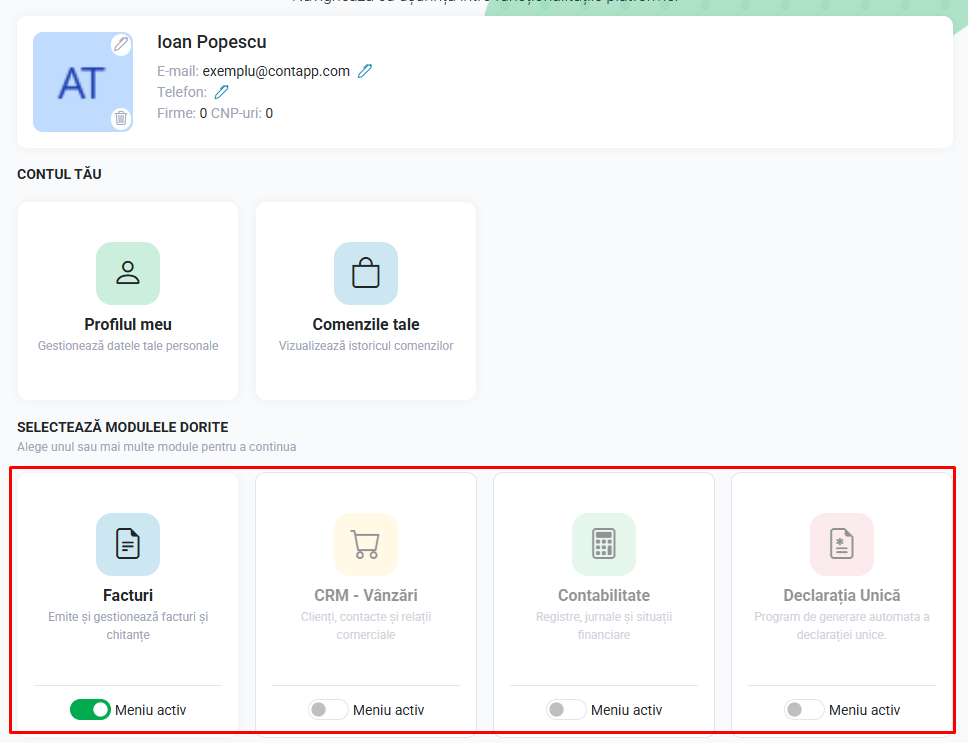Open the Profilul meu person icon
The image size is (968, 743).
[x=128, y=273]
